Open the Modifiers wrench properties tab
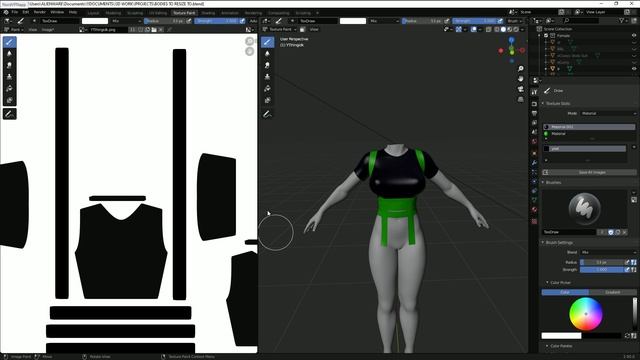The image size is (640, 360). (534, 162)
